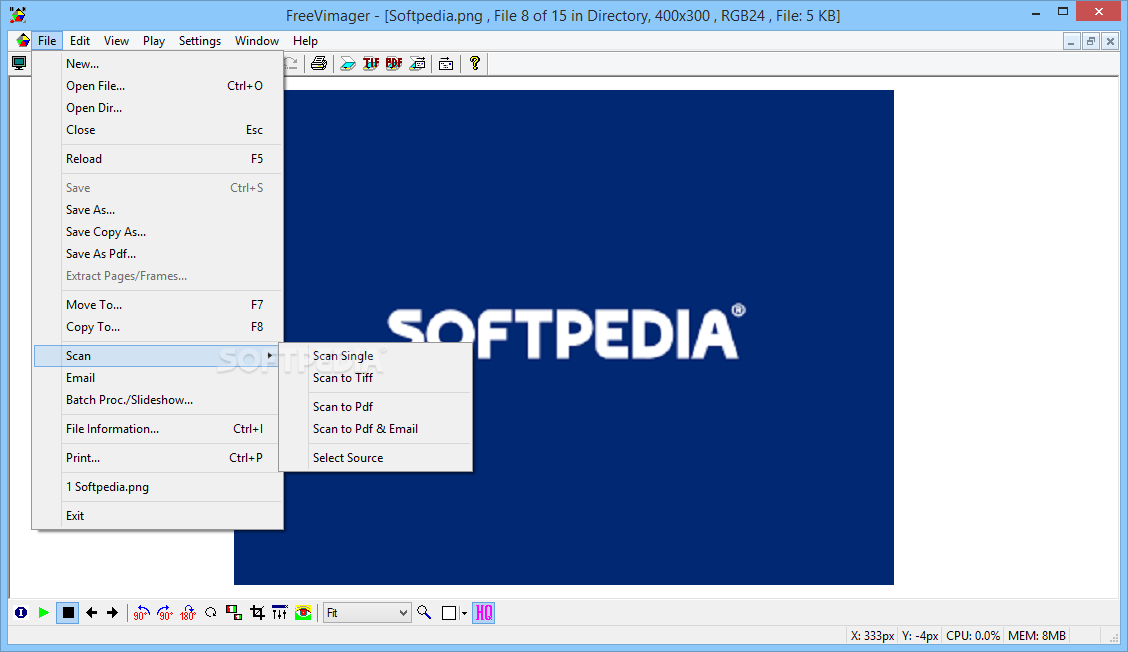Click the FreeVimager title bar app icon
Screen dimensions: 1128x652
pyautogui.click(x=17, y=14)
